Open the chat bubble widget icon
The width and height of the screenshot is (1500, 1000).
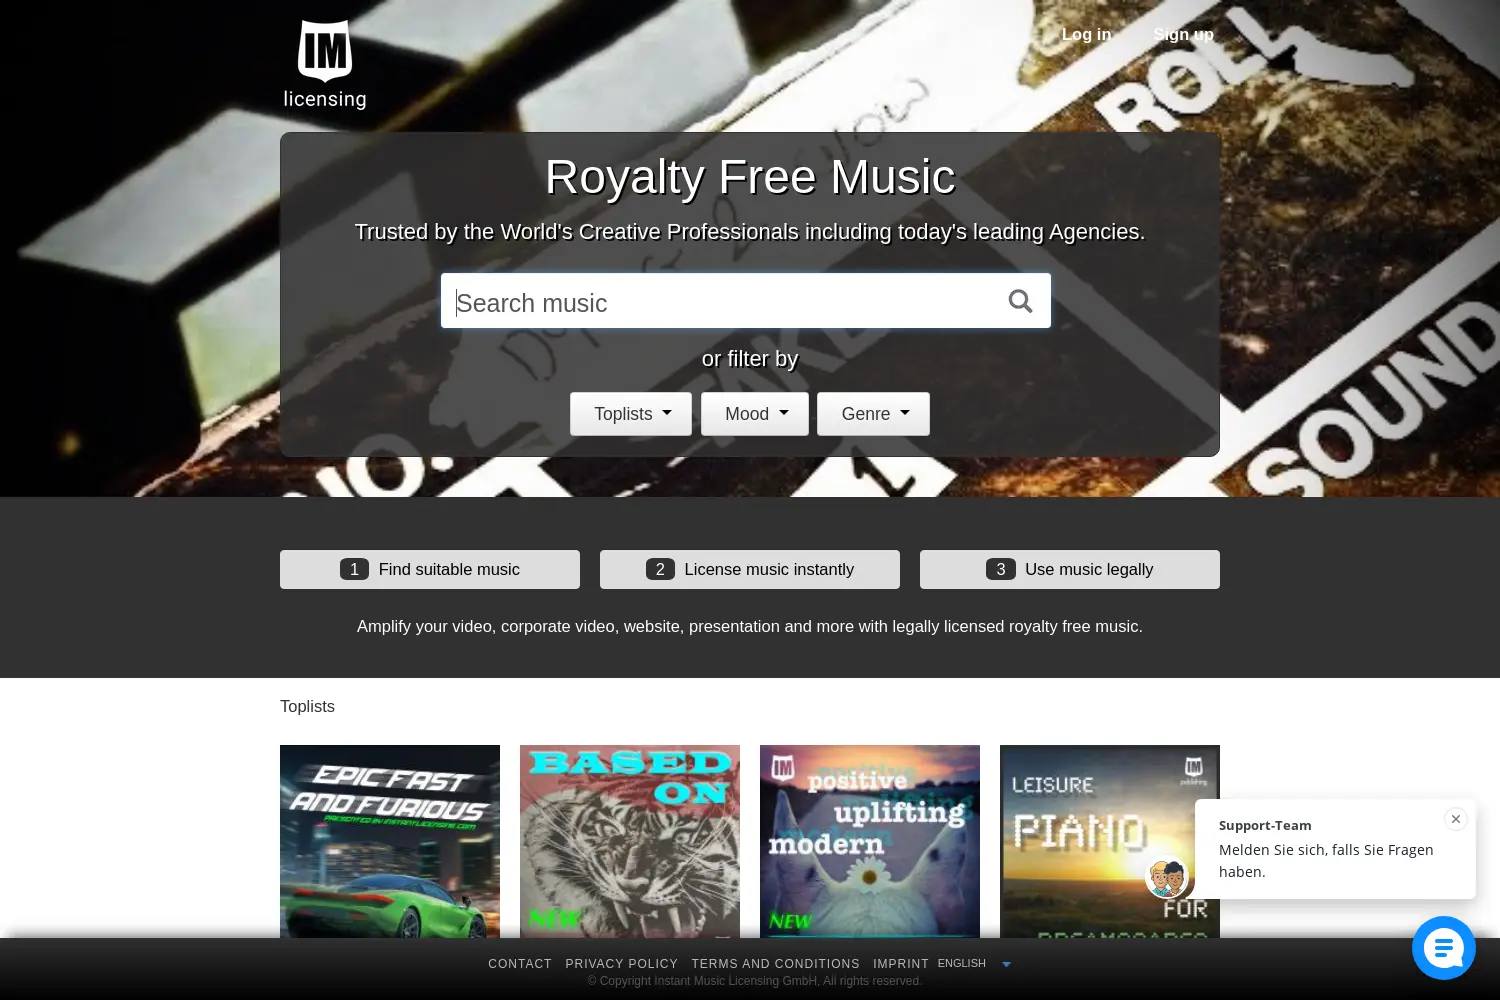(x=1444, y=948)
